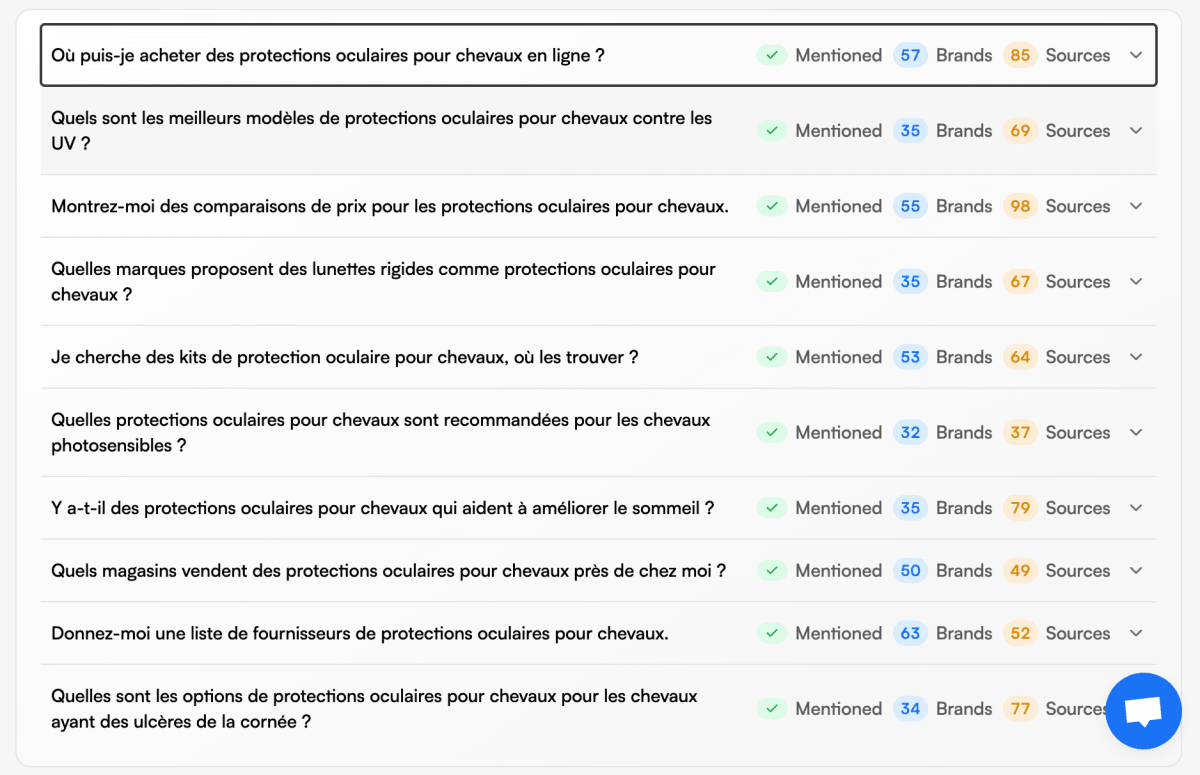Image resolution: width=1200 pixels, height=775 pixels.
Task: Click the 98 Sources badge on the price comparison row
Action: point(1020,206)
